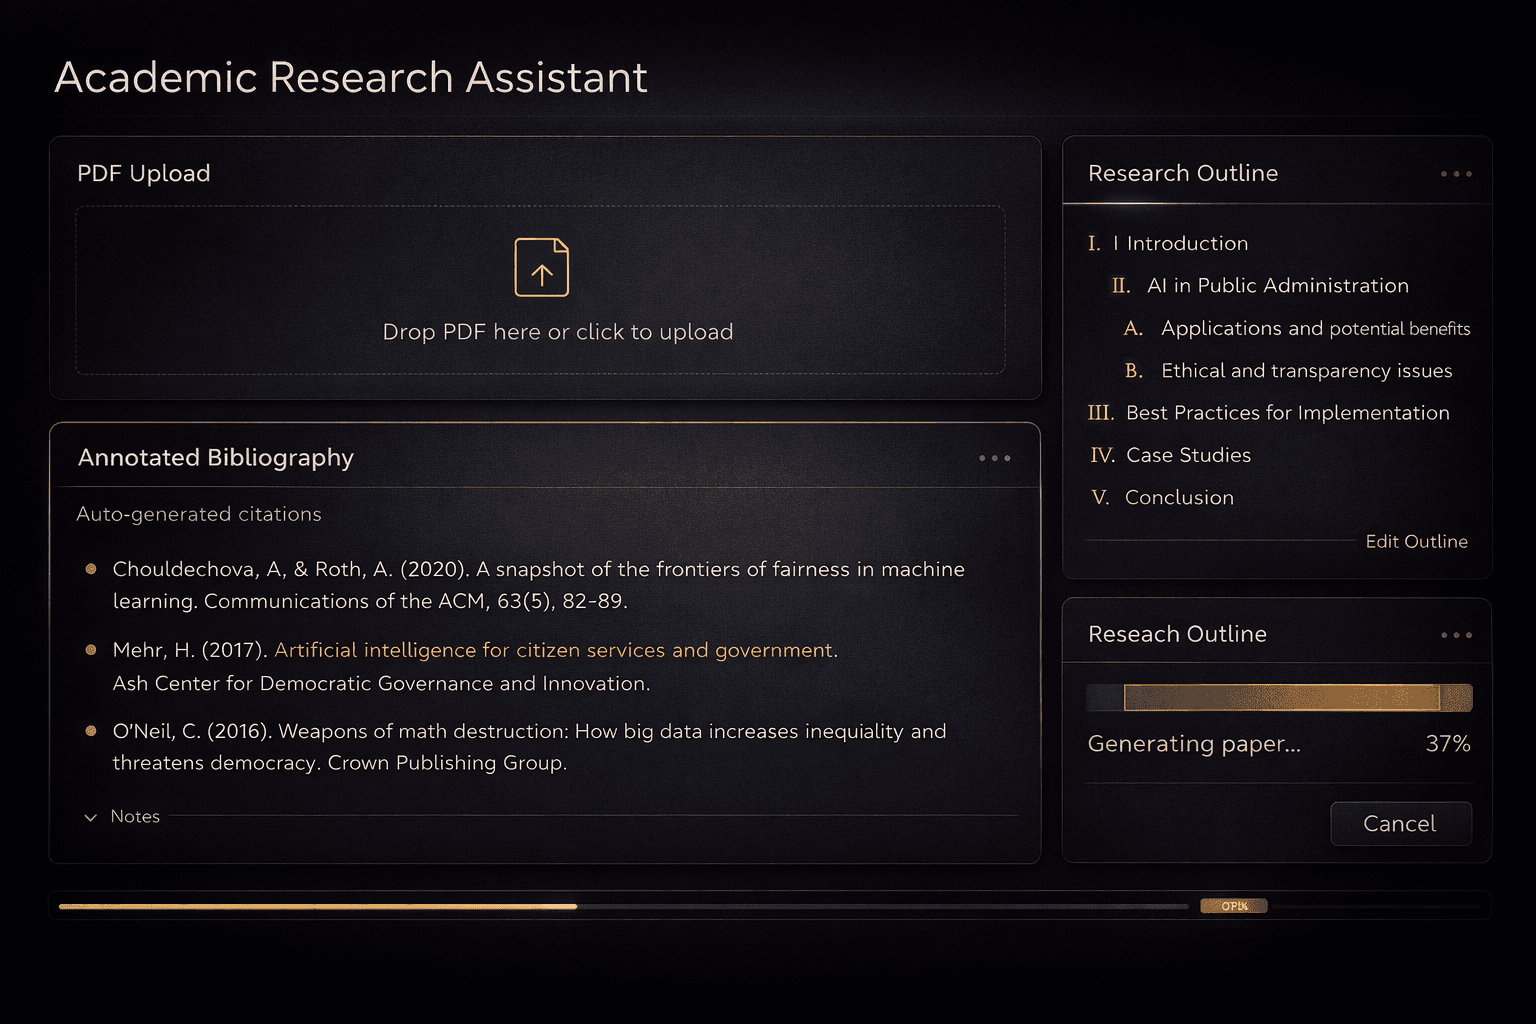This screenshot has width=1536, height=1024.
Task: Click the upload arrow icon in PDF Upload
Action: click(x=541, y=267)
